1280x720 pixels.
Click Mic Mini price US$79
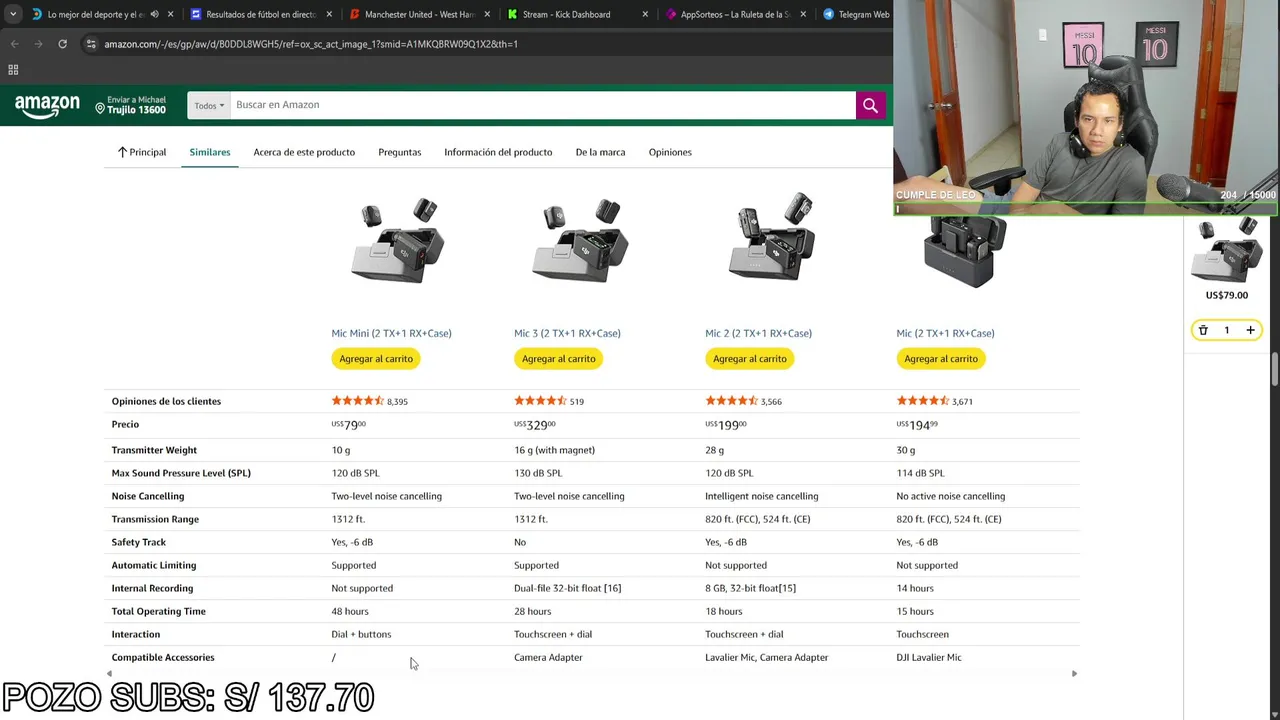tap(348, 425)
